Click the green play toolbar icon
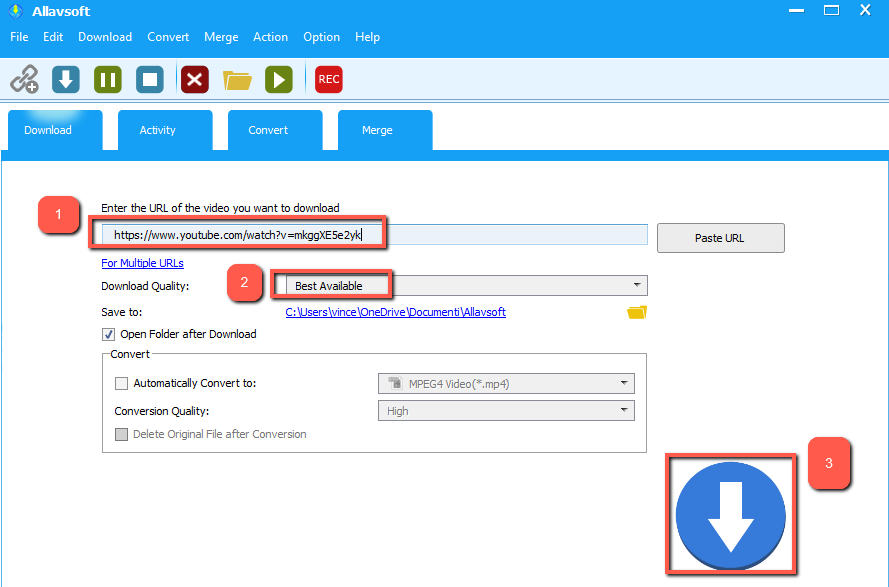The height and width of the screenshot is (587, 889). (x=279, y=79)
